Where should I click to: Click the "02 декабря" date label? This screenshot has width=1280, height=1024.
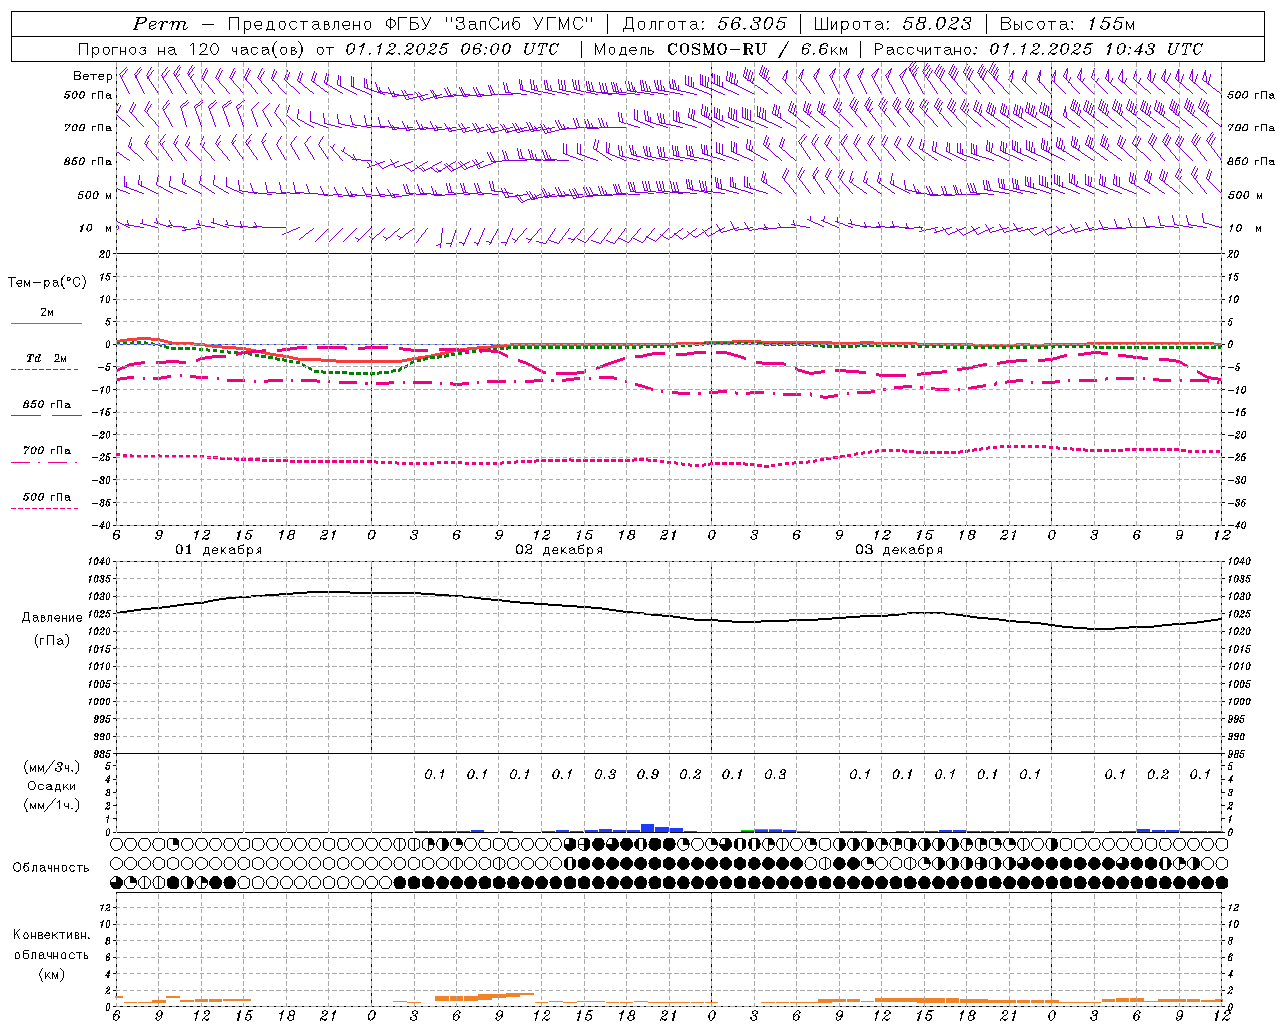click(559, 550)
